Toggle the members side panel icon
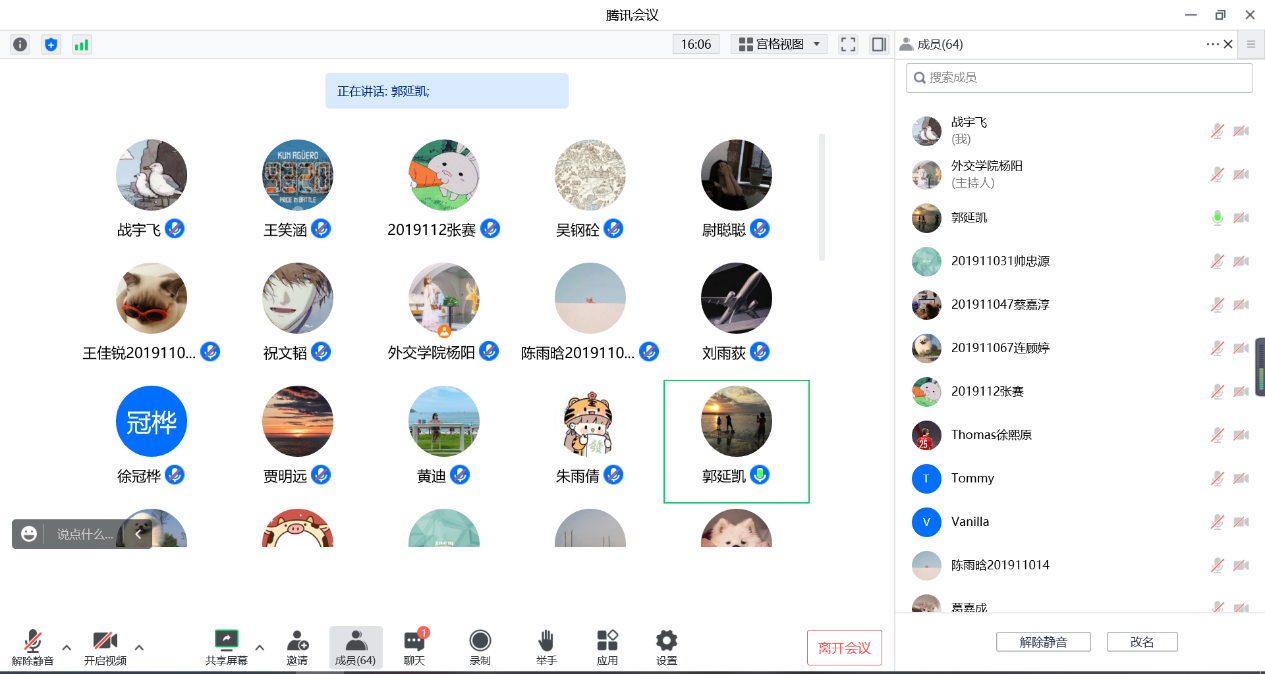The width and height of the screenshot is (1265, 674). [x=879, y=44]
